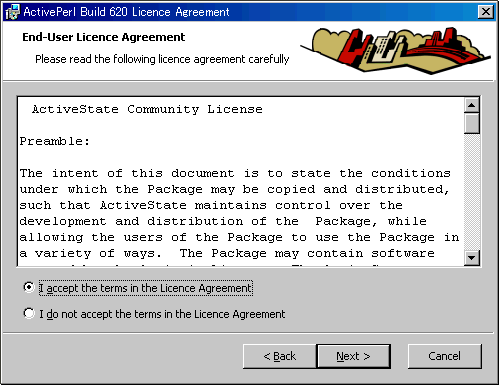Click the 'ActiveState Community License' heading line

click(147, 109)
